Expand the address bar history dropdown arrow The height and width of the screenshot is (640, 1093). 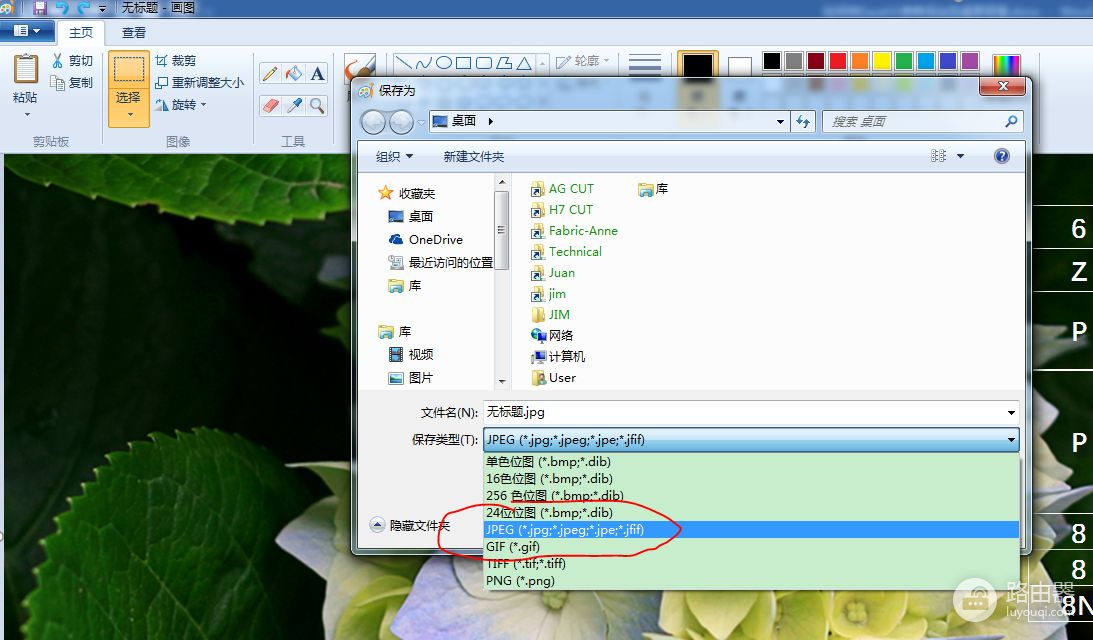tap(780, 121)
